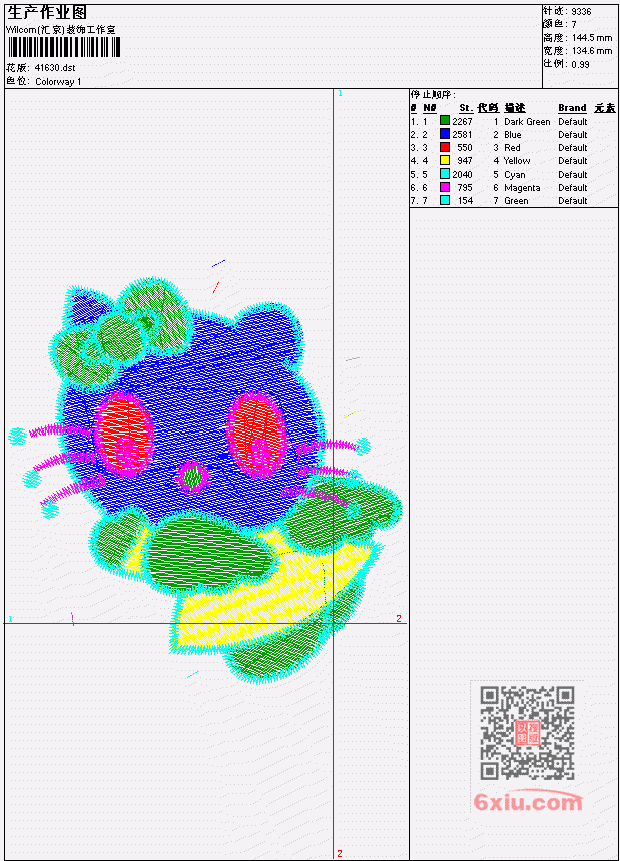
Task: Click the barcode under the Wilcom title
Action: (63, 47)
